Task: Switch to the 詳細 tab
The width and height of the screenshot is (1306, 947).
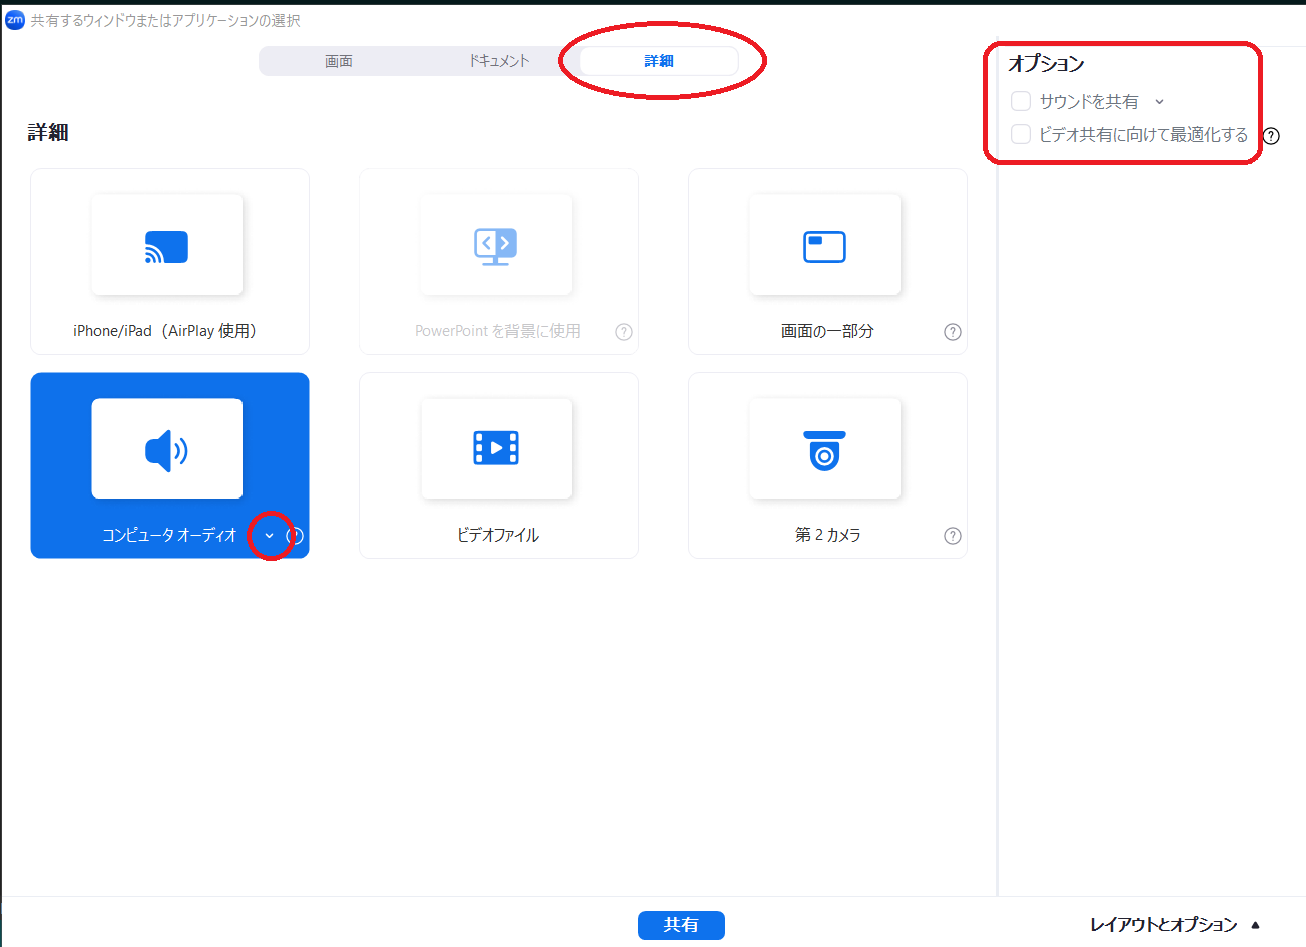Action: point(659,61)
